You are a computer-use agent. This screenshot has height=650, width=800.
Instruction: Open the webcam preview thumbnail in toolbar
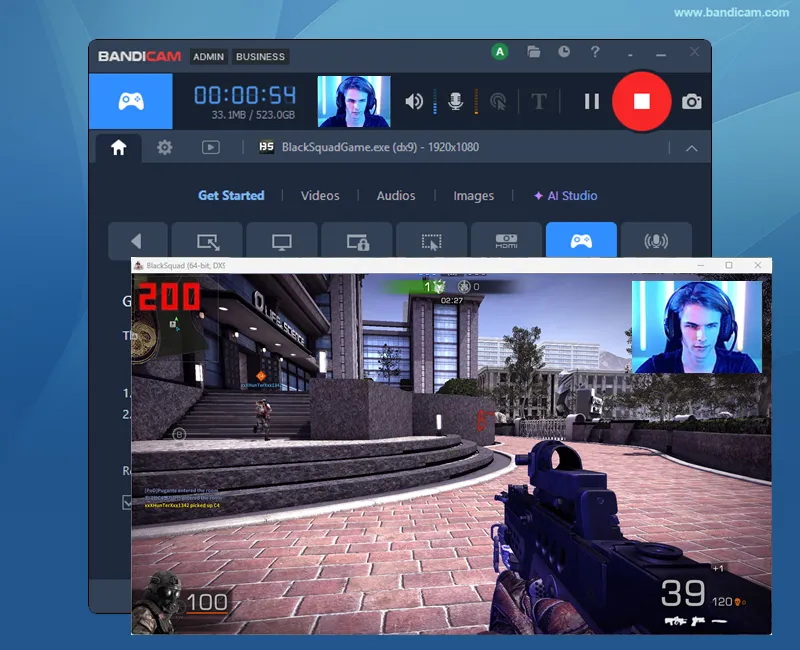tap(354, 102)
